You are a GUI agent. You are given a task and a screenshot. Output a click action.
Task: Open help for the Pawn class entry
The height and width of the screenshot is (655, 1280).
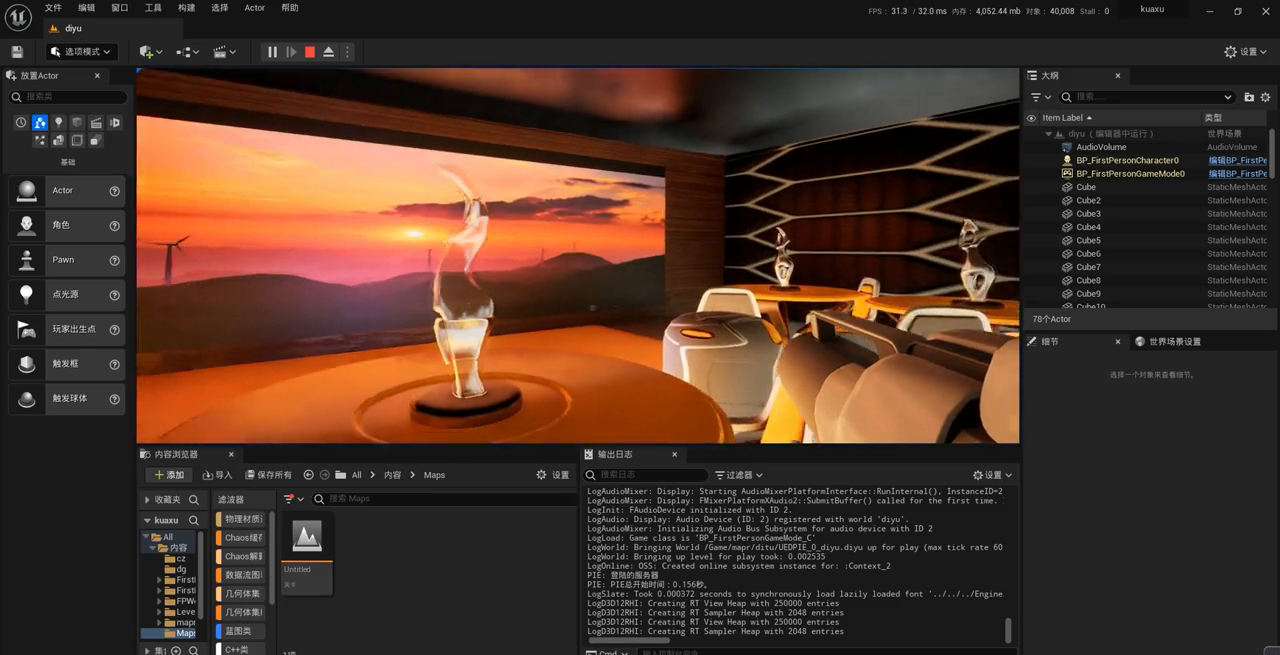(x=114, y=260)
